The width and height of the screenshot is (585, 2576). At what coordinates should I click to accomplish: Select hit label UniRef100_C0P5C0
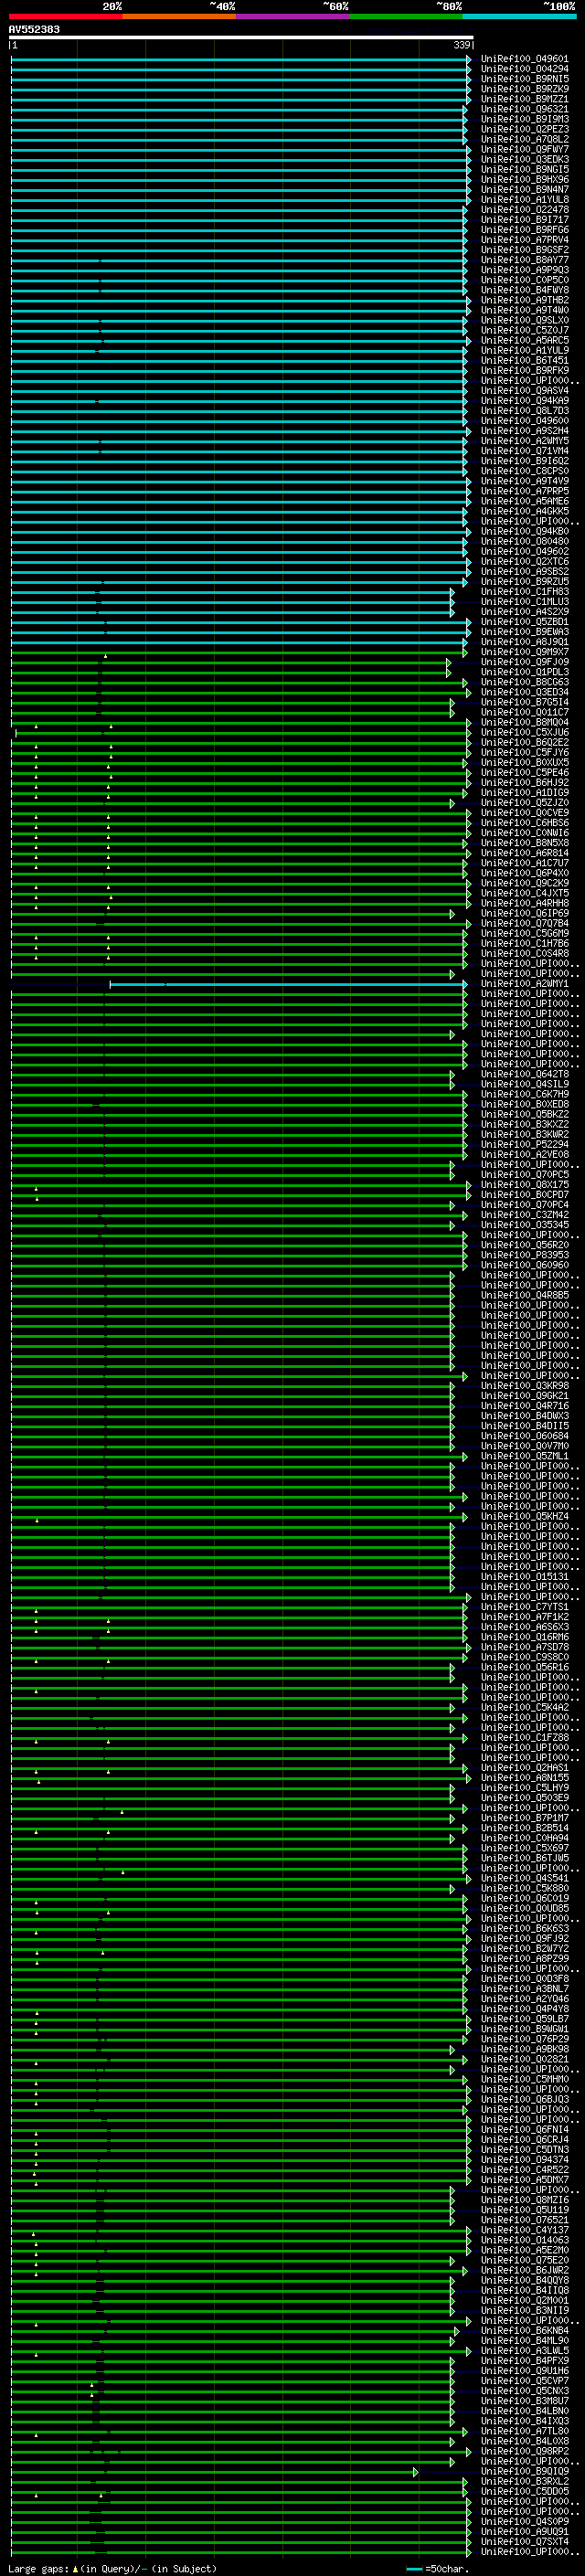[x=524, y=280]
